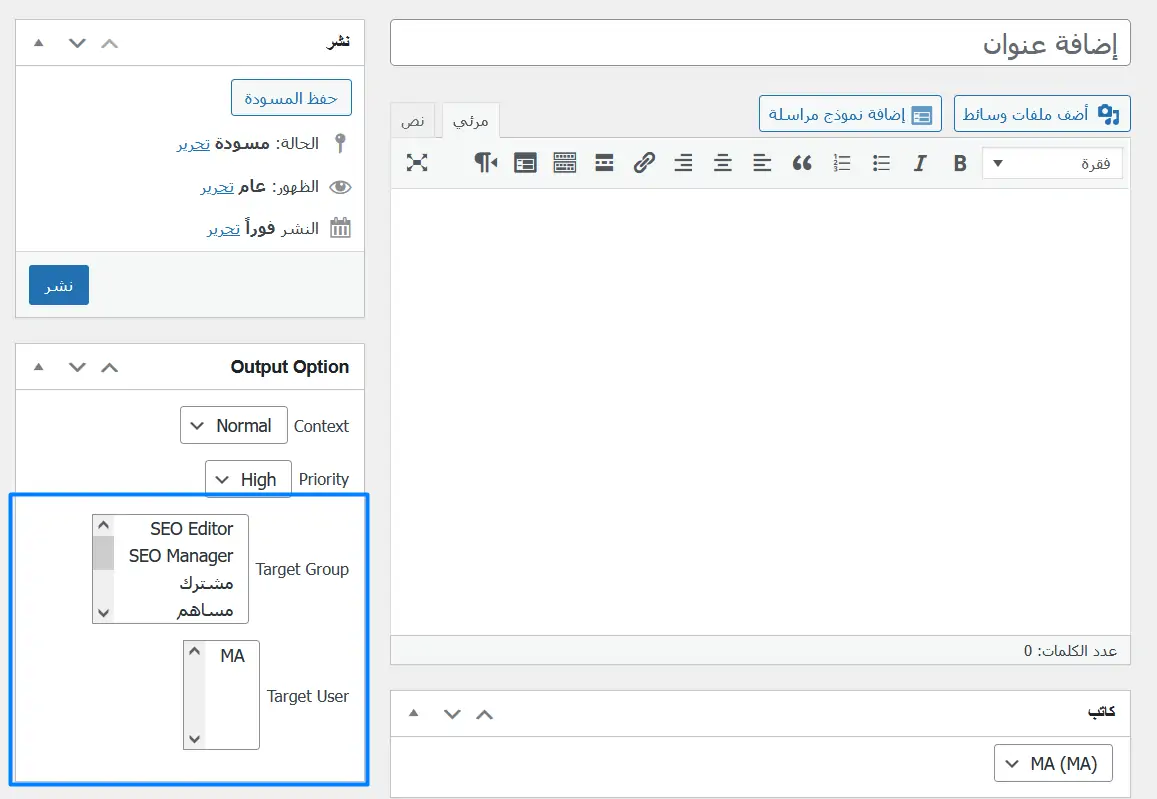Apply italic formatting from the toolbar
Screen dimensions: 1157x799
tap(920, 163)
